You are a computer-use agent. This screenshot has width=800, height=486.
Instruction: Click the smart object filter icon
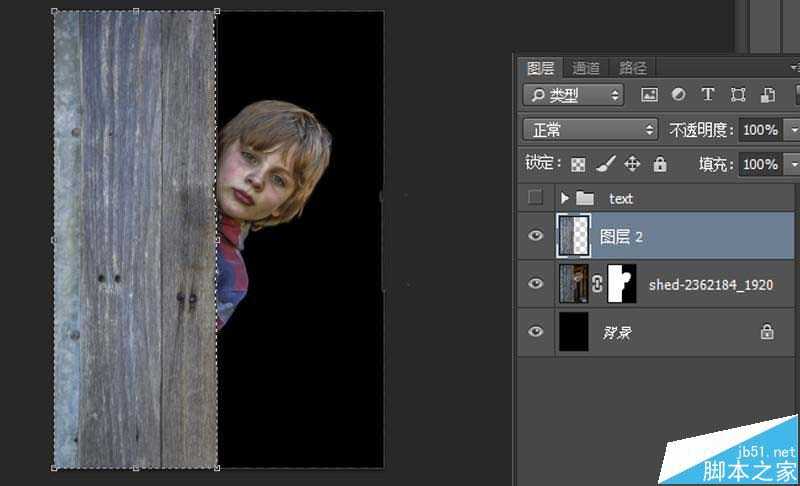768,95
